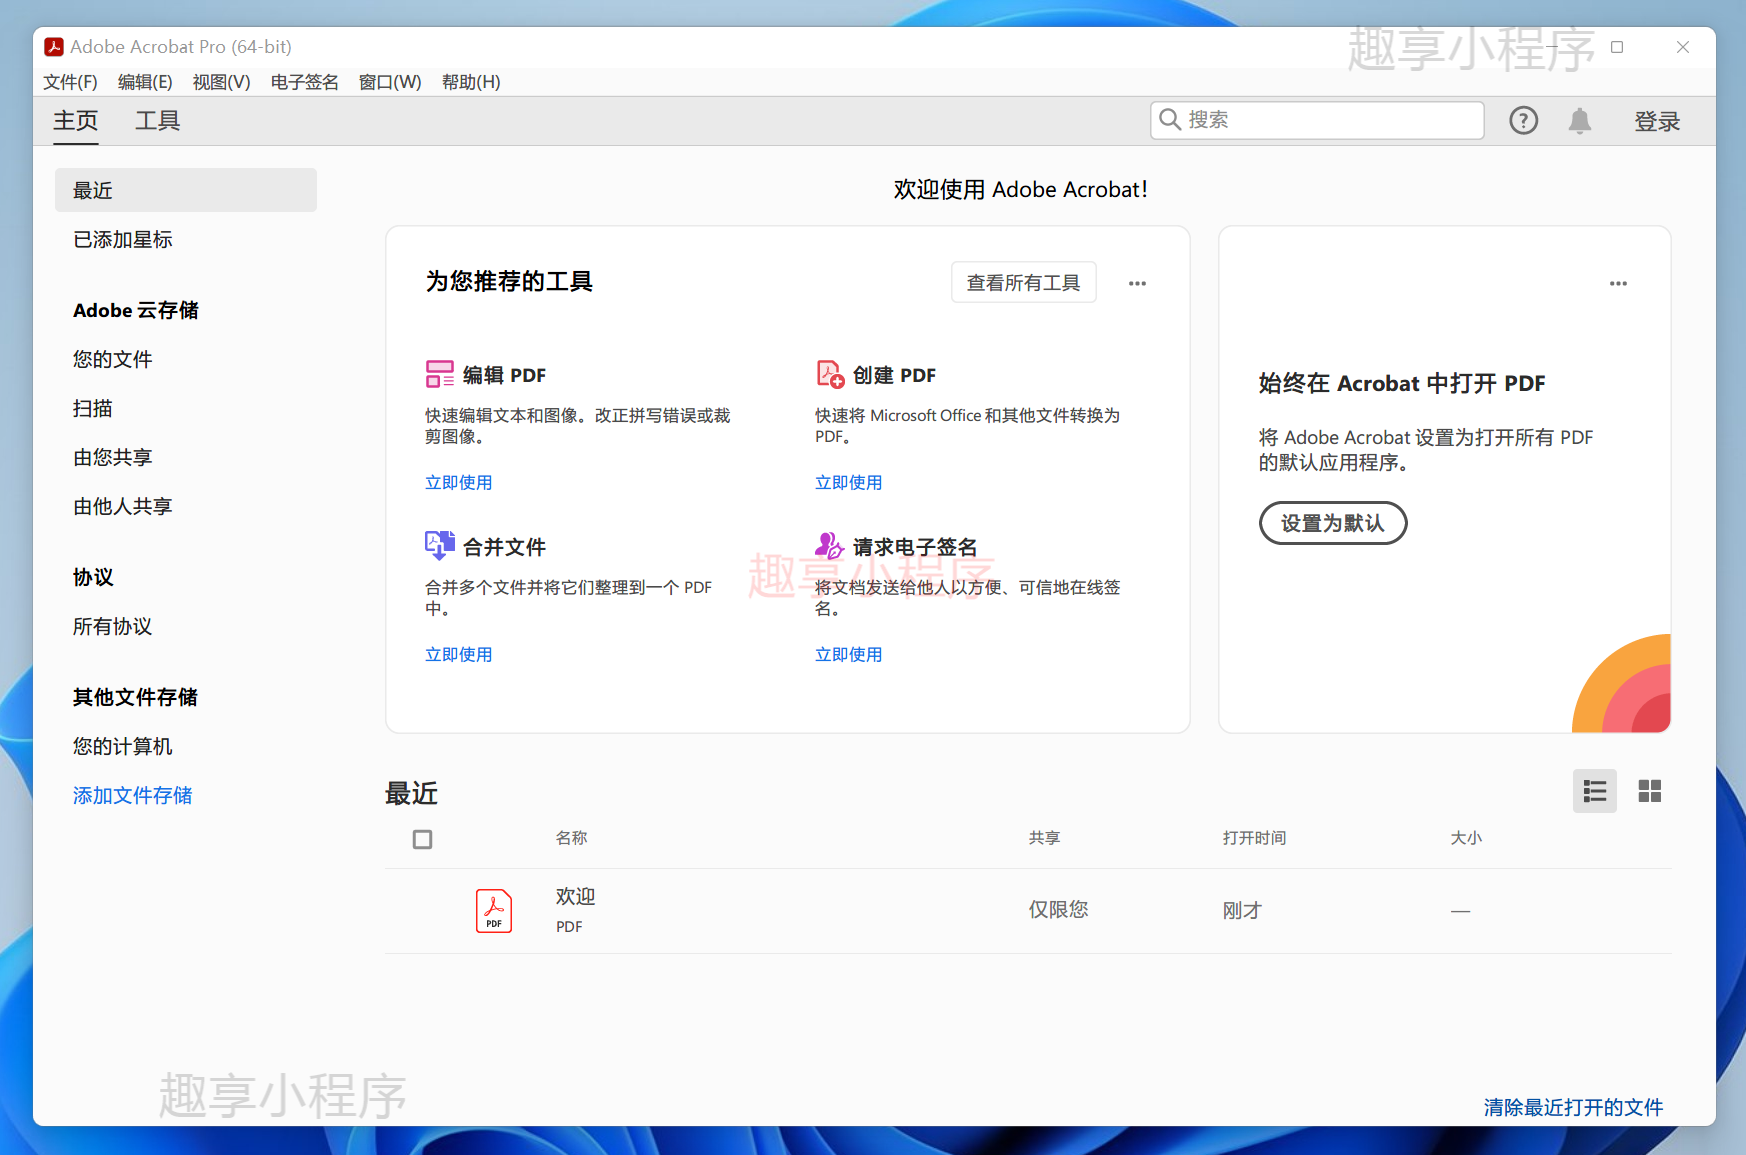Screen dimensions: 1746x1155
Task: Switch to grid thumbnail view icon
Action: 1650,792
